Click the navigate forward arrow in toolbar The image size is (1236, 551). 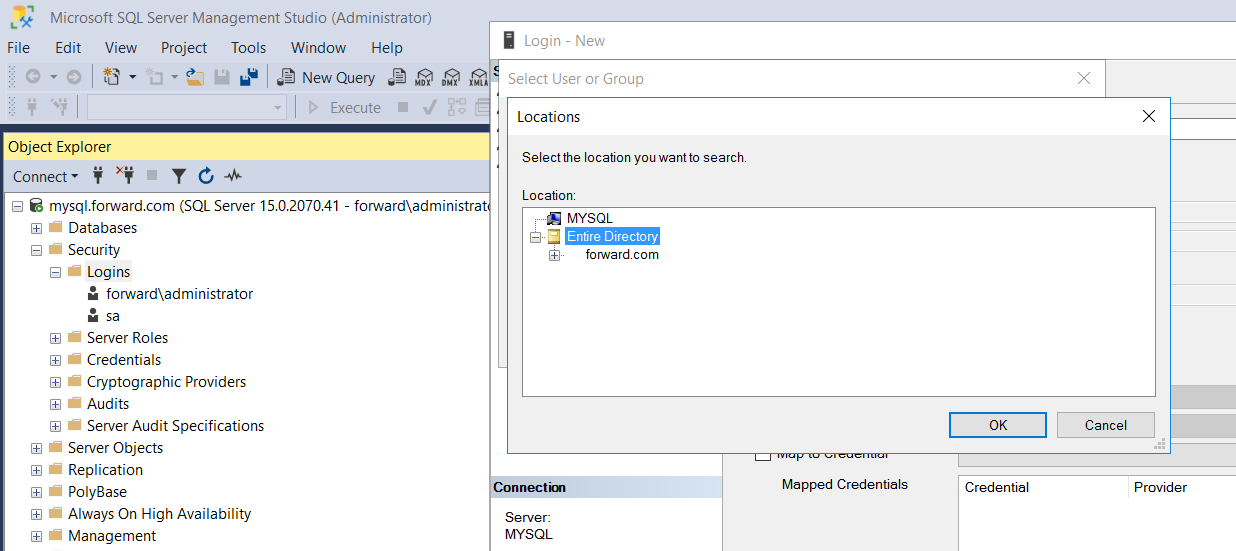(74, 77)
